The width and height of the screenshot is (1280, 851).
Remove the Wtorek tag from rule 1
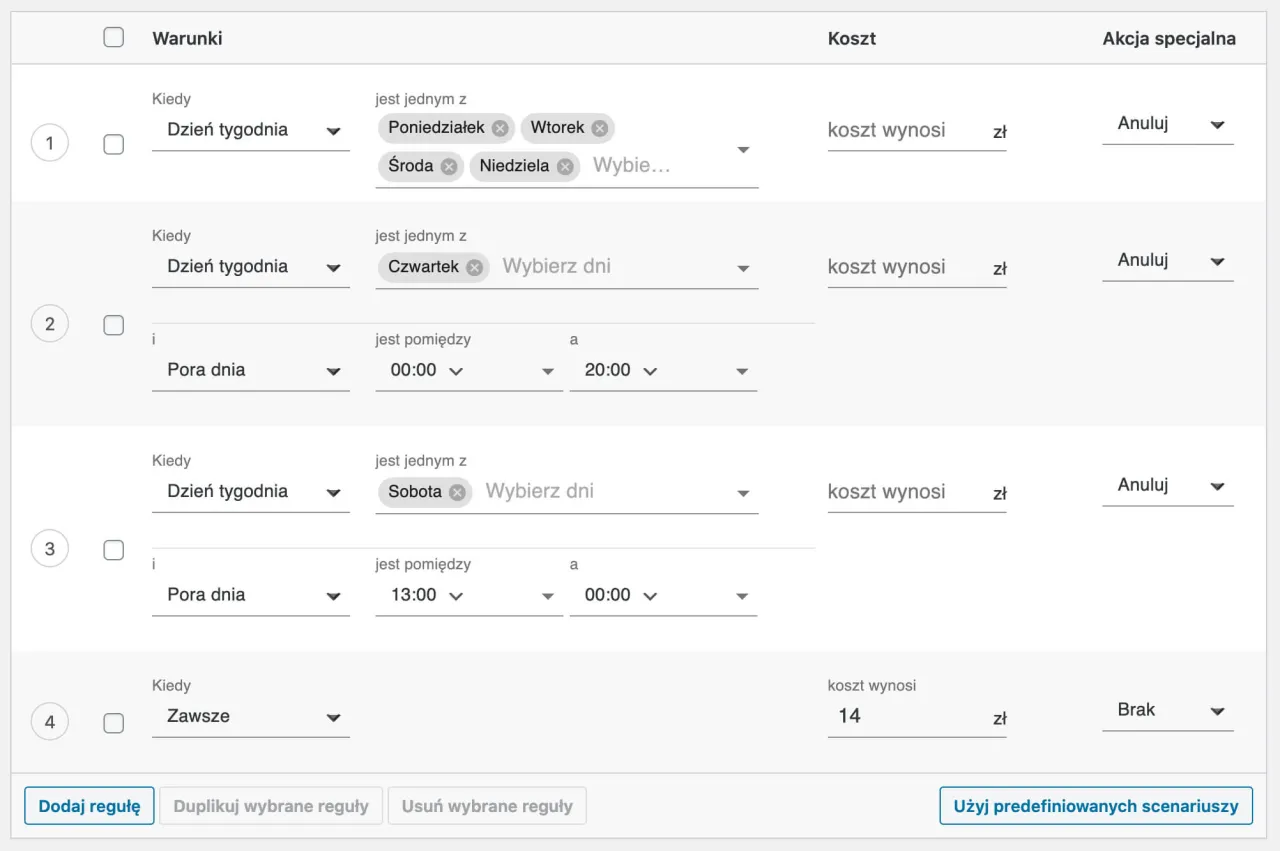click(599, 128)
